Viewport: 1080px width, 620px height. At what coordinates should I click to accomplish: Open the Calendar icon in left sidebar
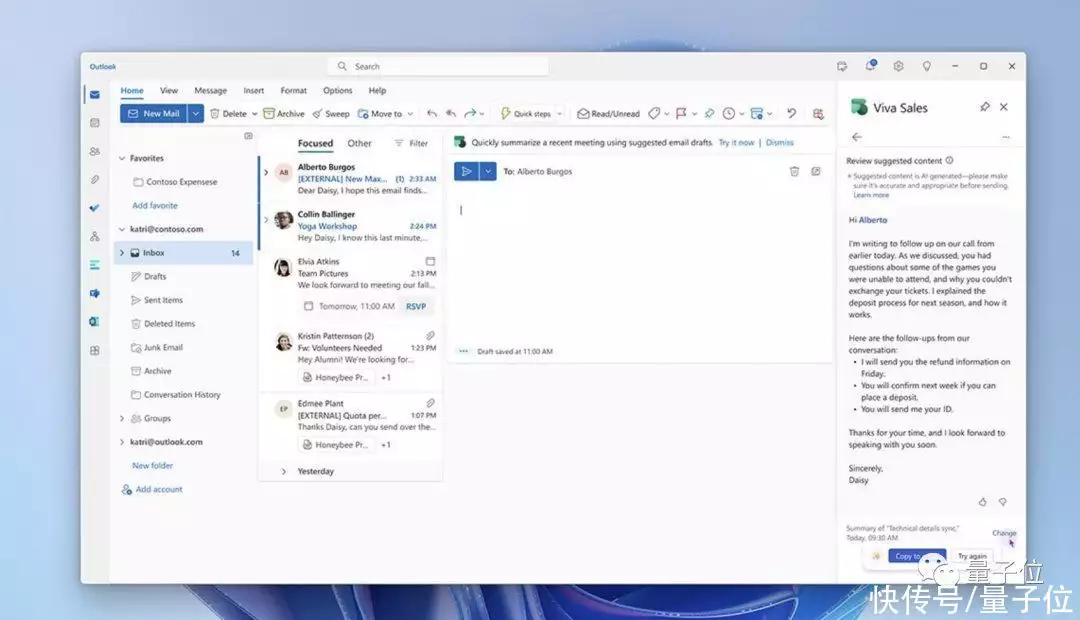(95, 123)
